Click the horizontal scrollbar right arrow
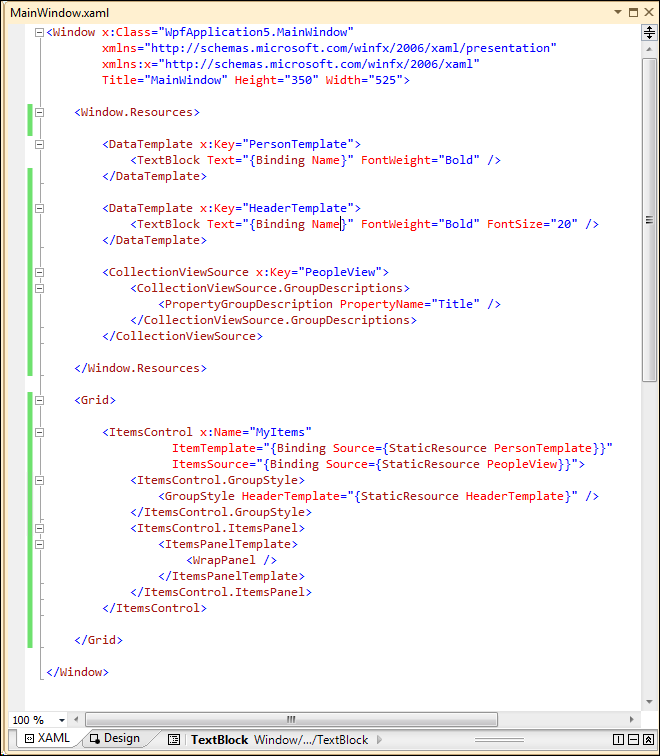 coord(632,719)
